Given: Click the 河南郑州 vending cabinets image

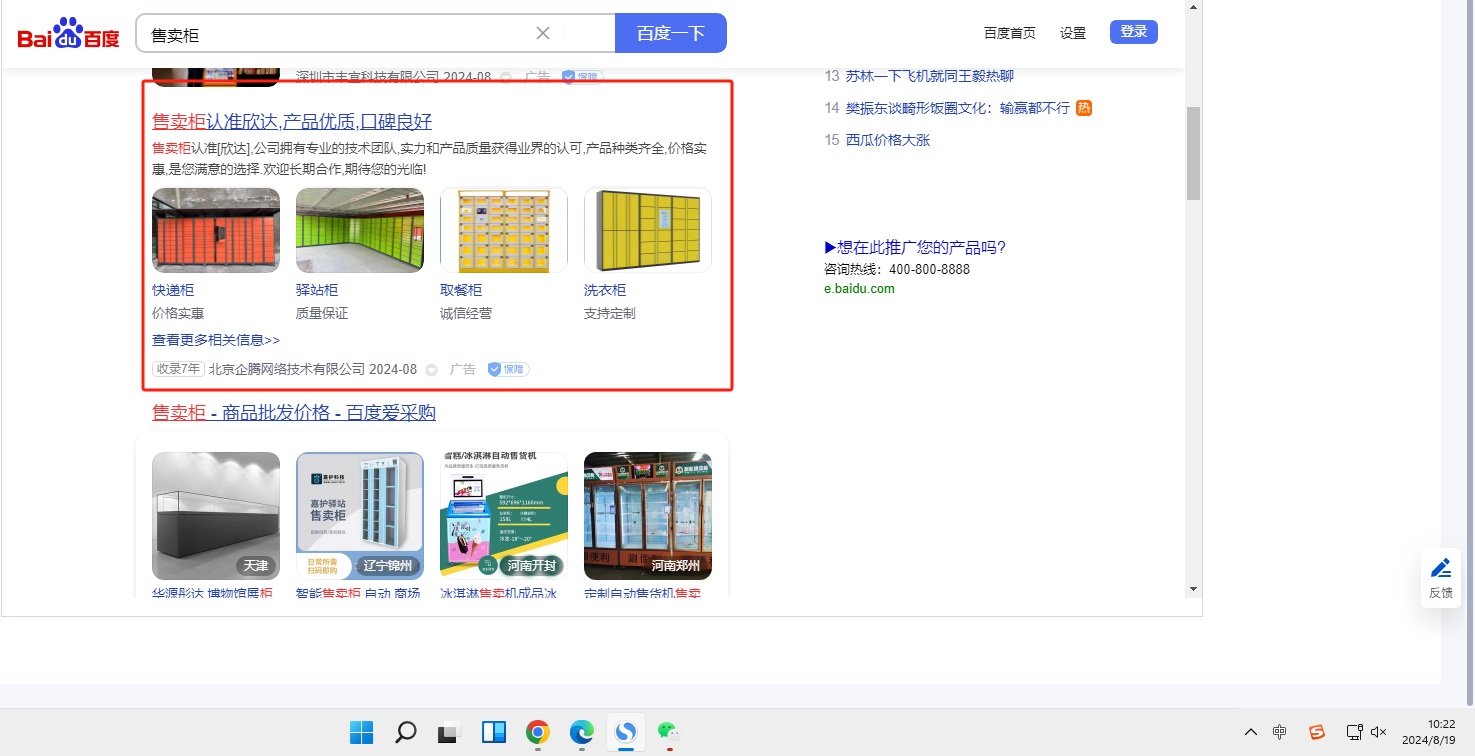Looking at the screenshot, I should tap(648, 516).
